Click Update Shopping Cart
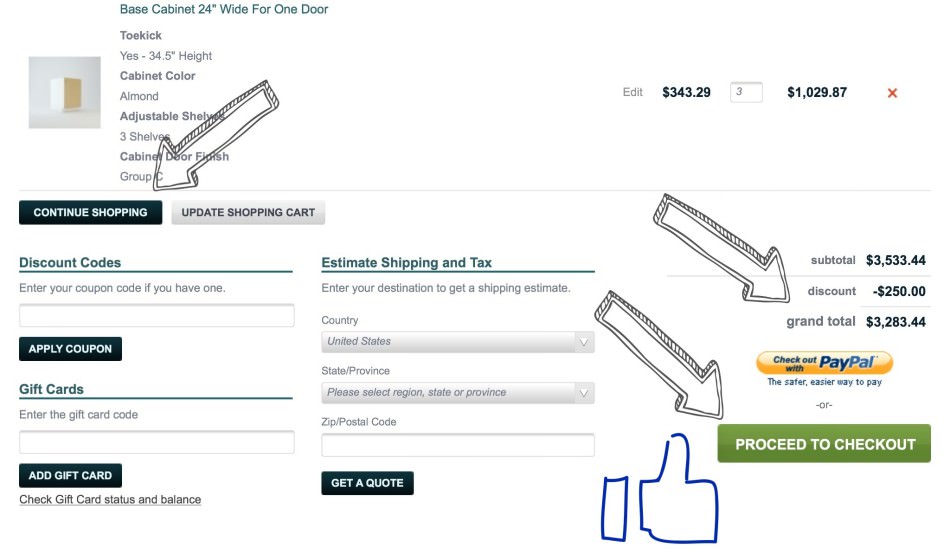 click(248, 212)
